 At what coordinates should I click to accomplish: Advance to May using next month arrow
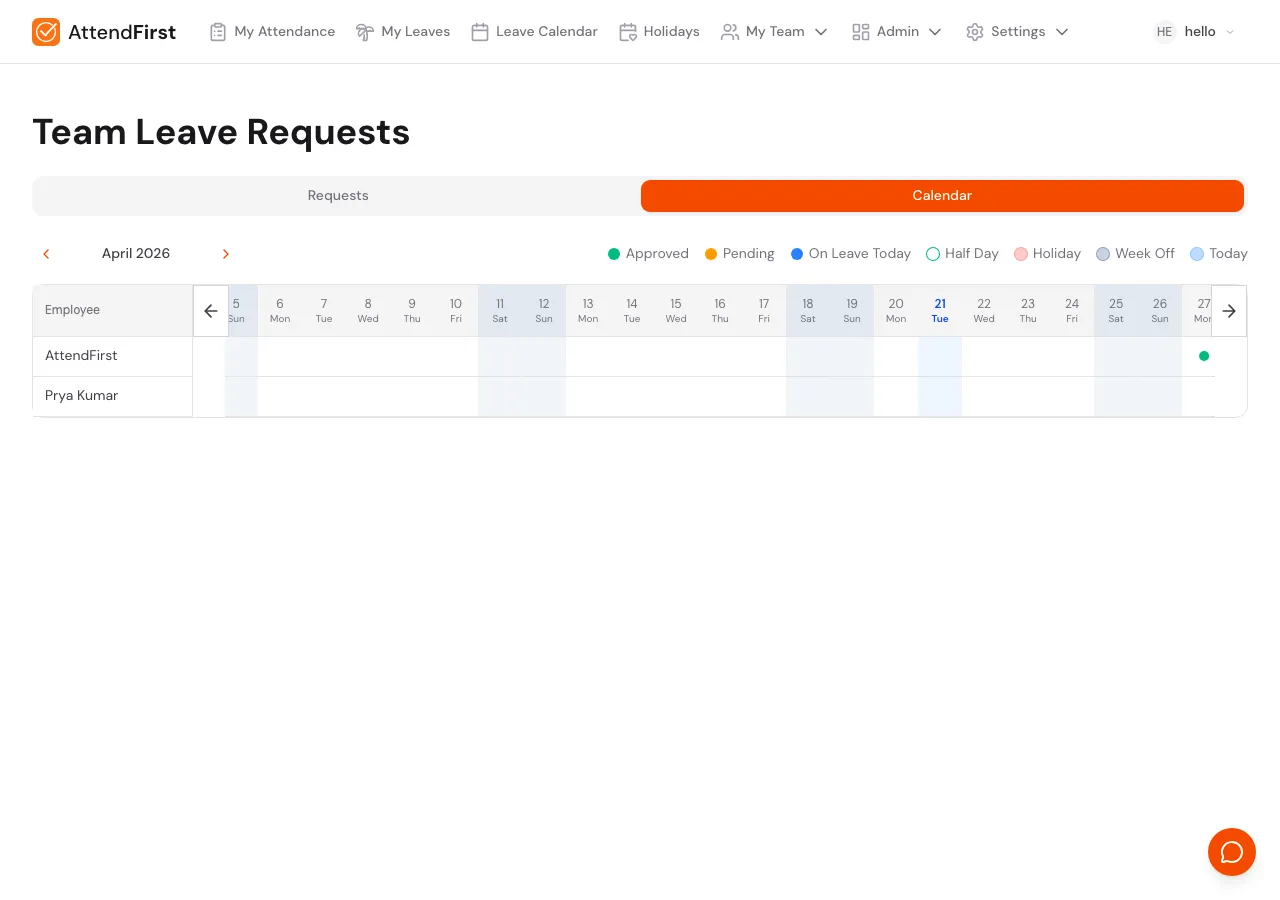click(x=226, y=254)
